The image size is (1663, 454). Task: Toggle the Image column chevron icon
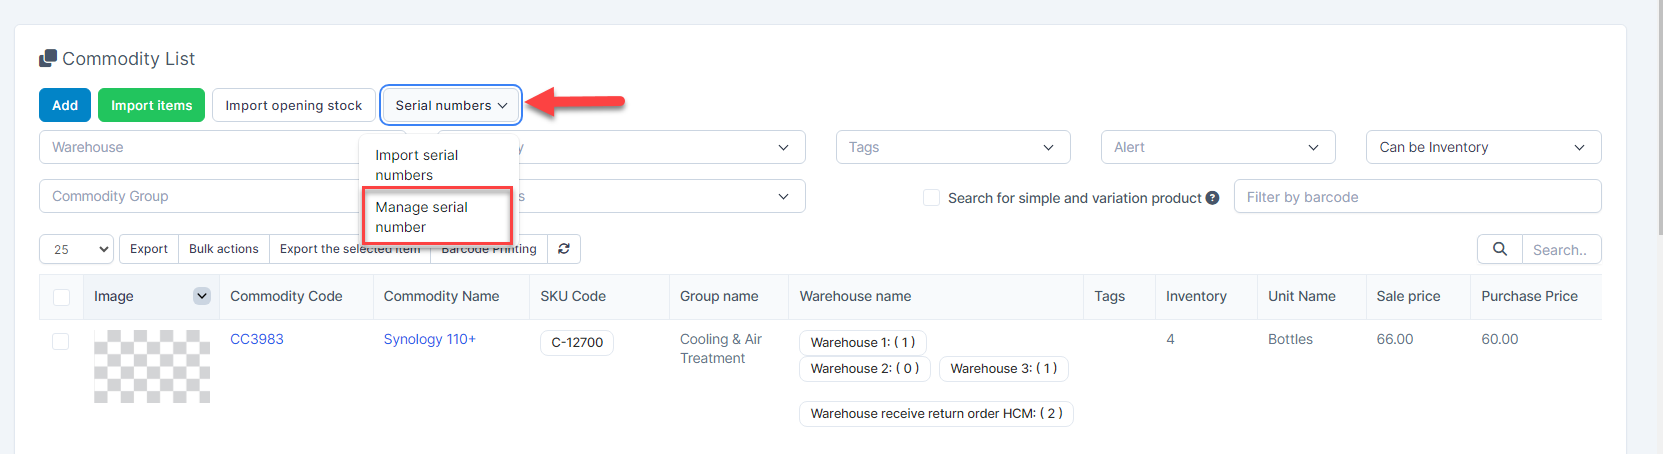coord(202,296)
